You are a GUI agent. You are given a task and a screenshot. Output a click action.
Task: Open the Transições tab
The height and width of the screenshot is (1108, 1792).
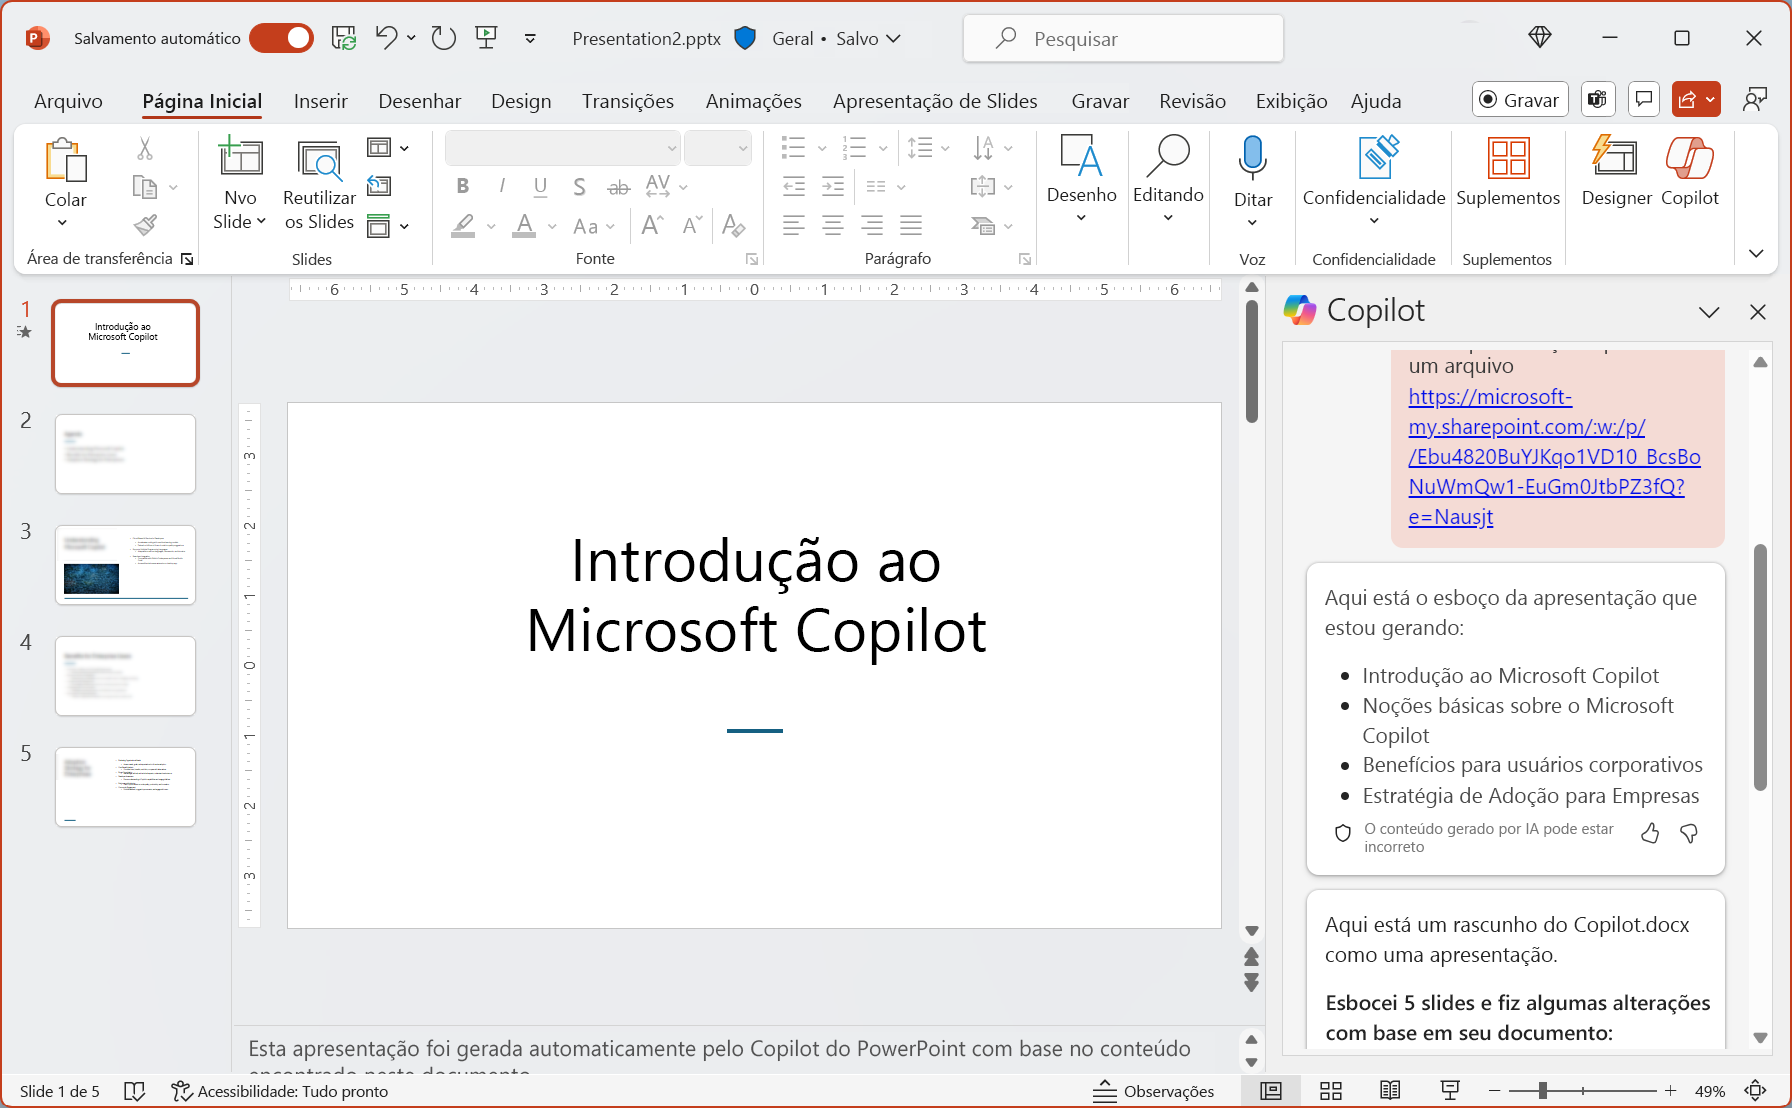pyautogui.click(x=628, y=101)
